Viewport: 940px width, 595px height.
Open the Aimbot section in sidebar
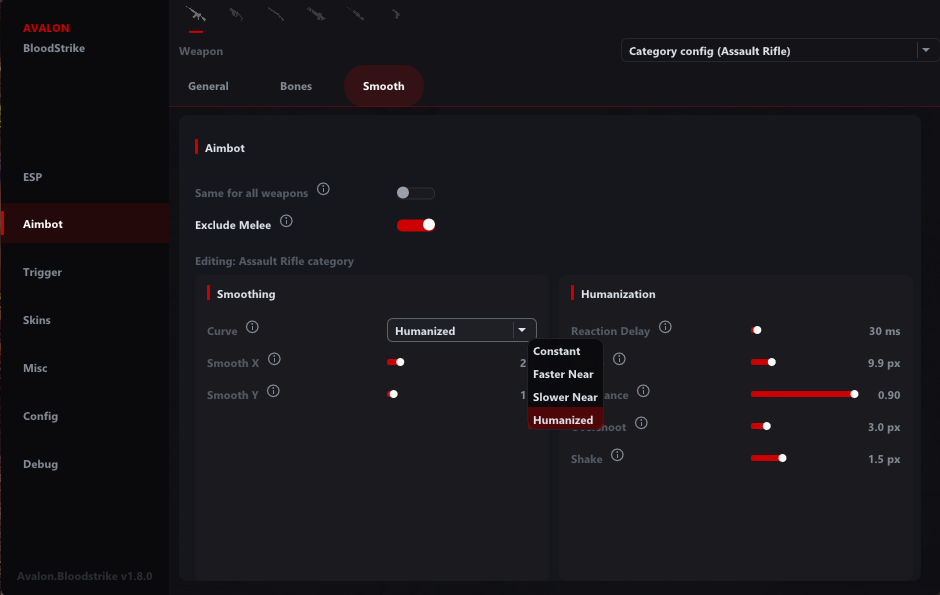(x=85, y=223)
